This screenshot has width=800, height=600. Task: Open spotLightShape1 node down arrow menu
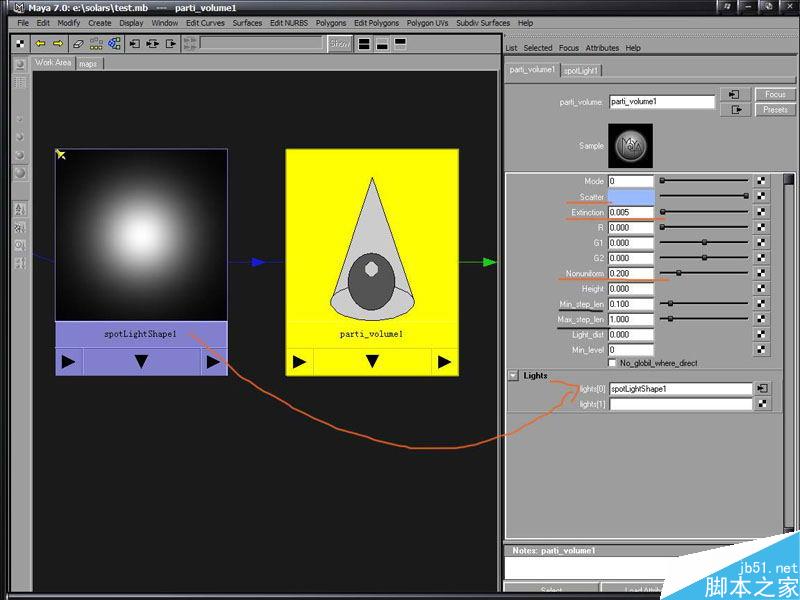click(141, 362)
